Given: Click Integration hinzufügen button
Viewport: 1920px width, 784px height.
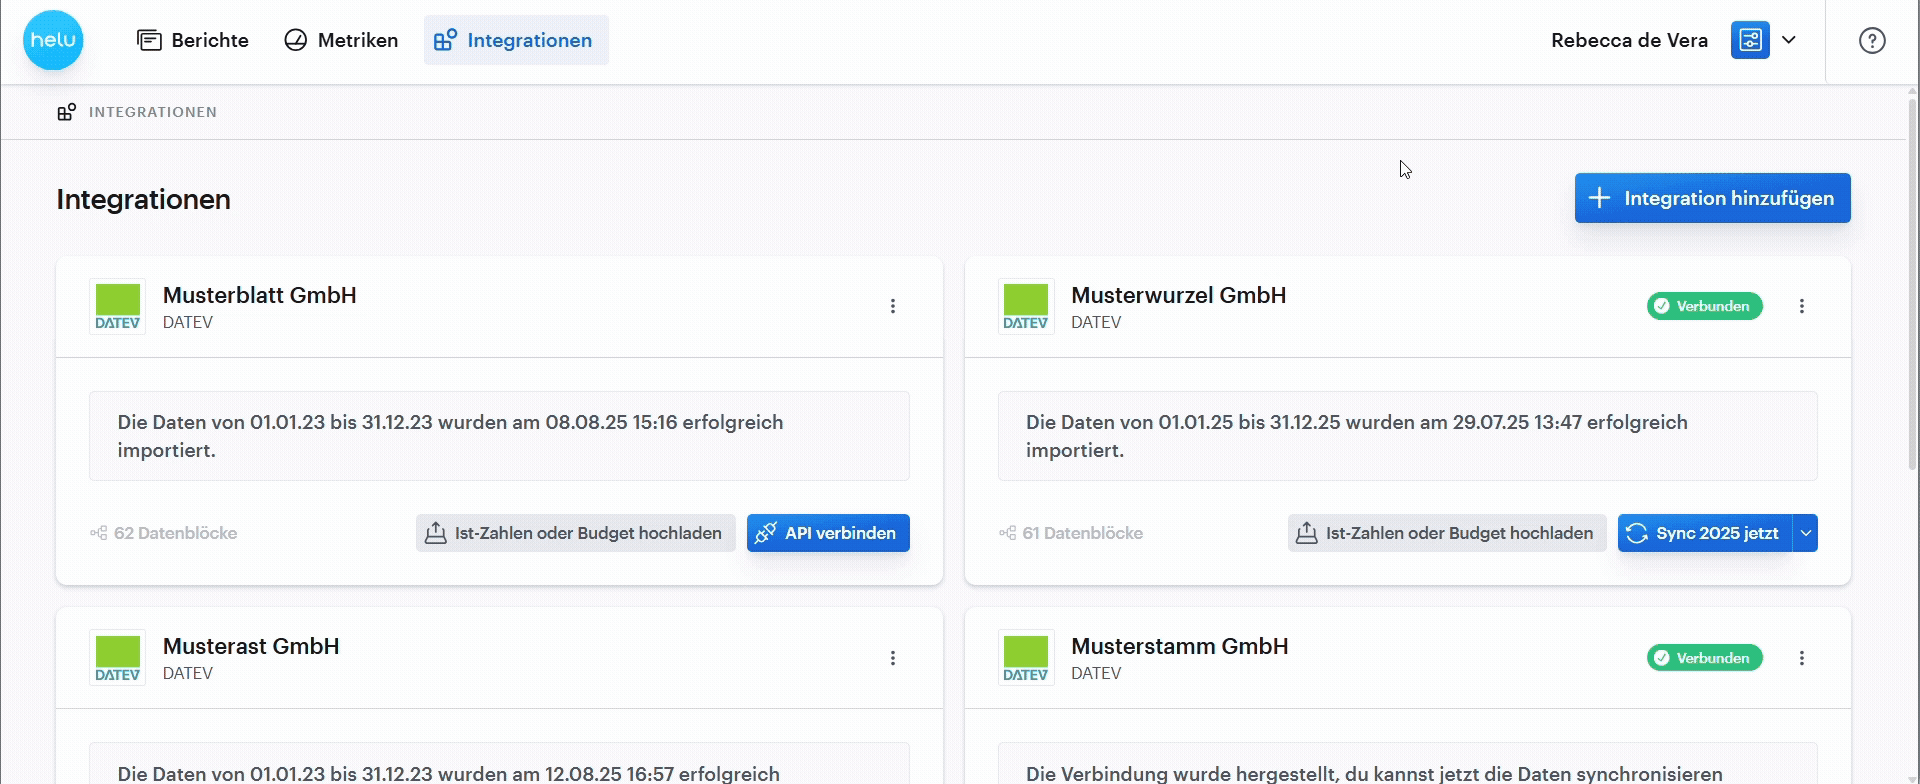Looking at the screenshot, I should coord(1712,198).
